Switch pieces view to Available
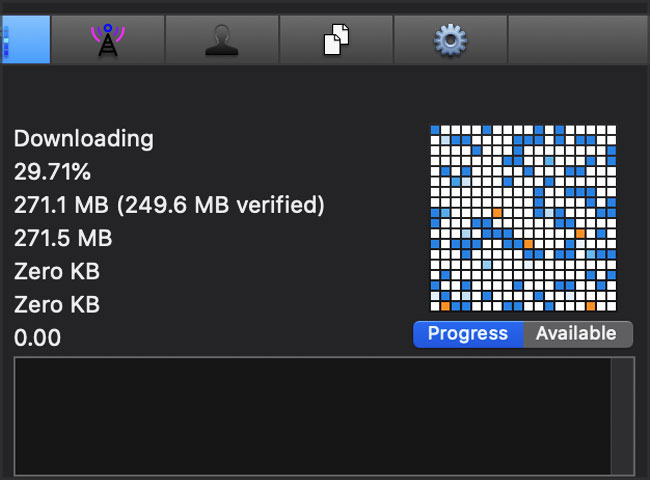Screen dimensions: 650x480 coord(577,334)
